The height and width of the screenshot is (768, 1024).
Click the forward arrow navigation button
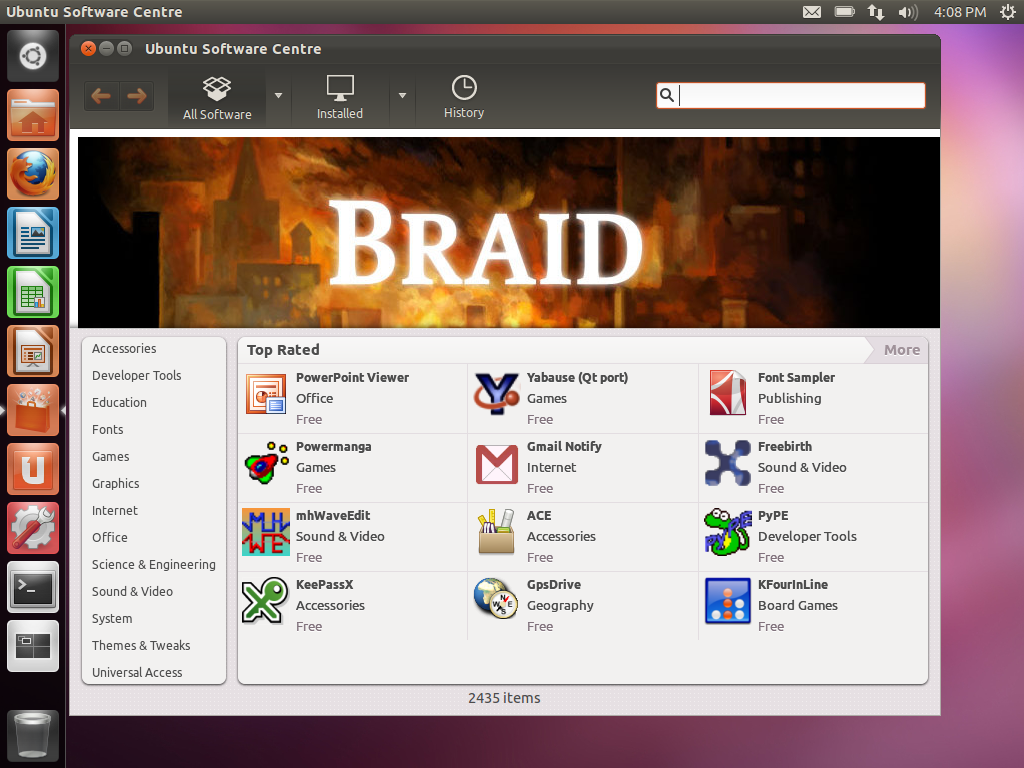click(136, 96)
